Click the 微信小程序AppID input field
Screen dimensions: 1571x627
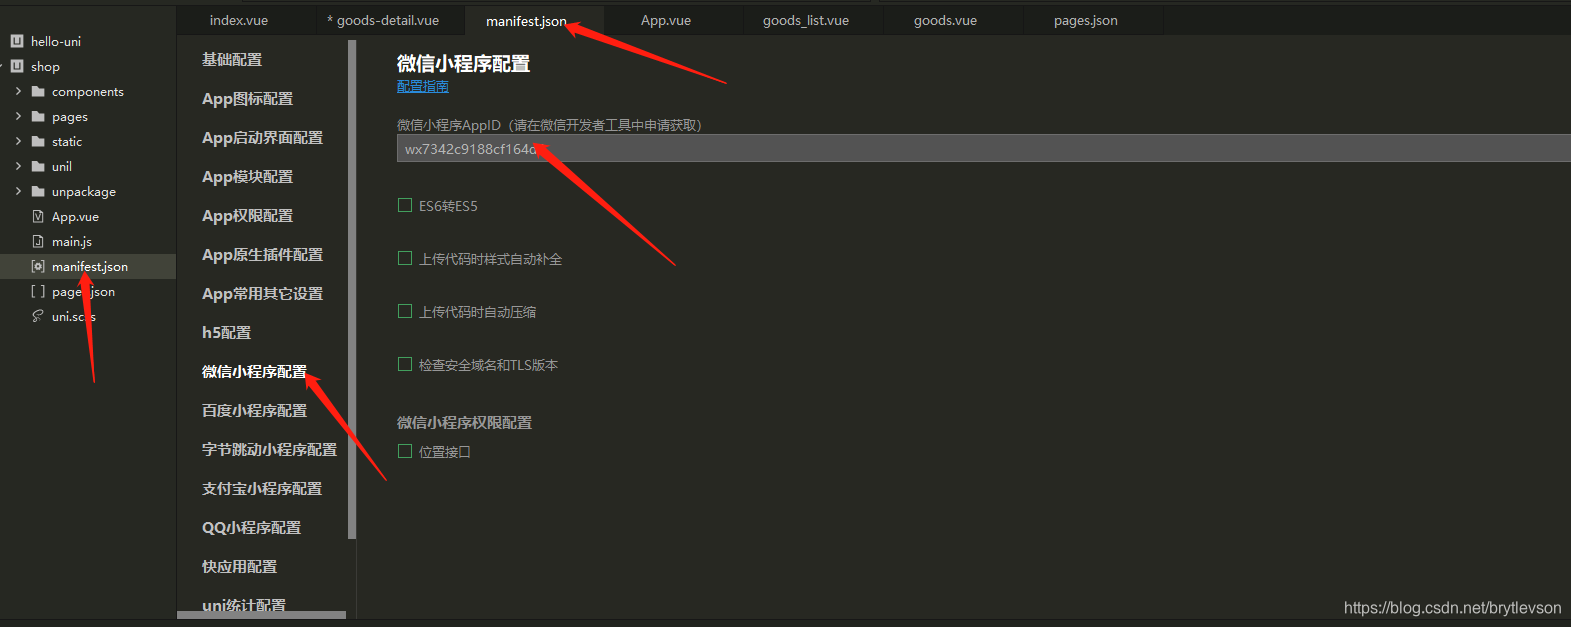(x=984, y=149)
